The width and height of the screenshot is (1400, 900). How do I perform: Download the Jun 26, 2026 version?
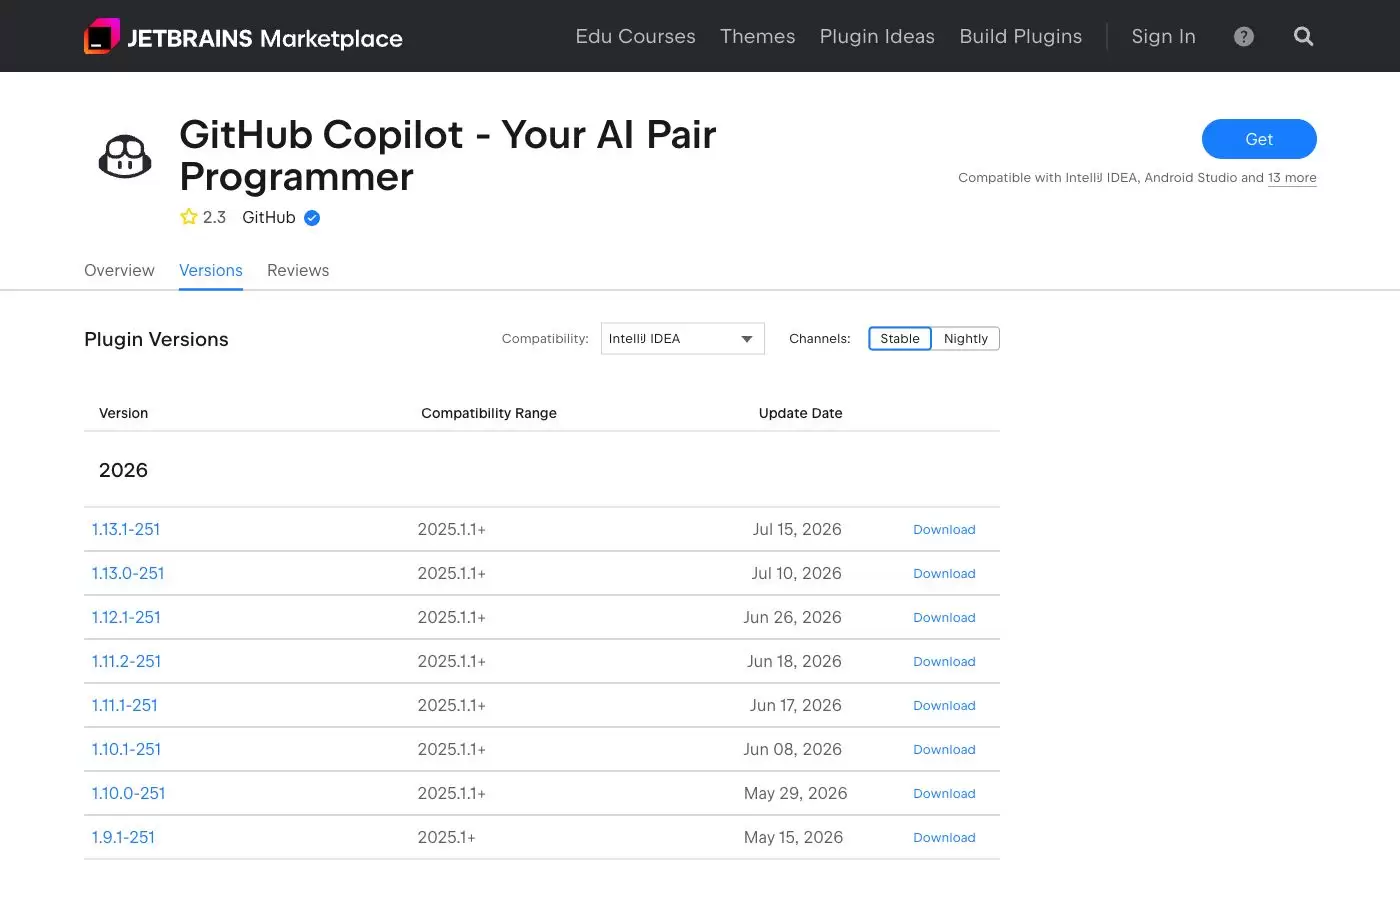[x=944, y=618]
